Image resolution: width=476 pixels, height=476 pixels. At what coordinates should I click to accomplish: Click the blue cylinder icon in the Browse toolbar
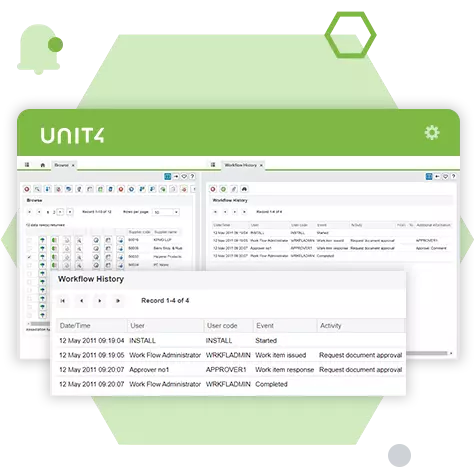111,189
